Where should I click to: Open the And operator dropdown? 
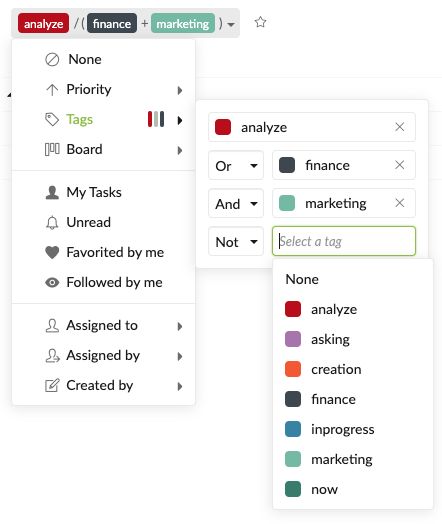click(236, 204)
